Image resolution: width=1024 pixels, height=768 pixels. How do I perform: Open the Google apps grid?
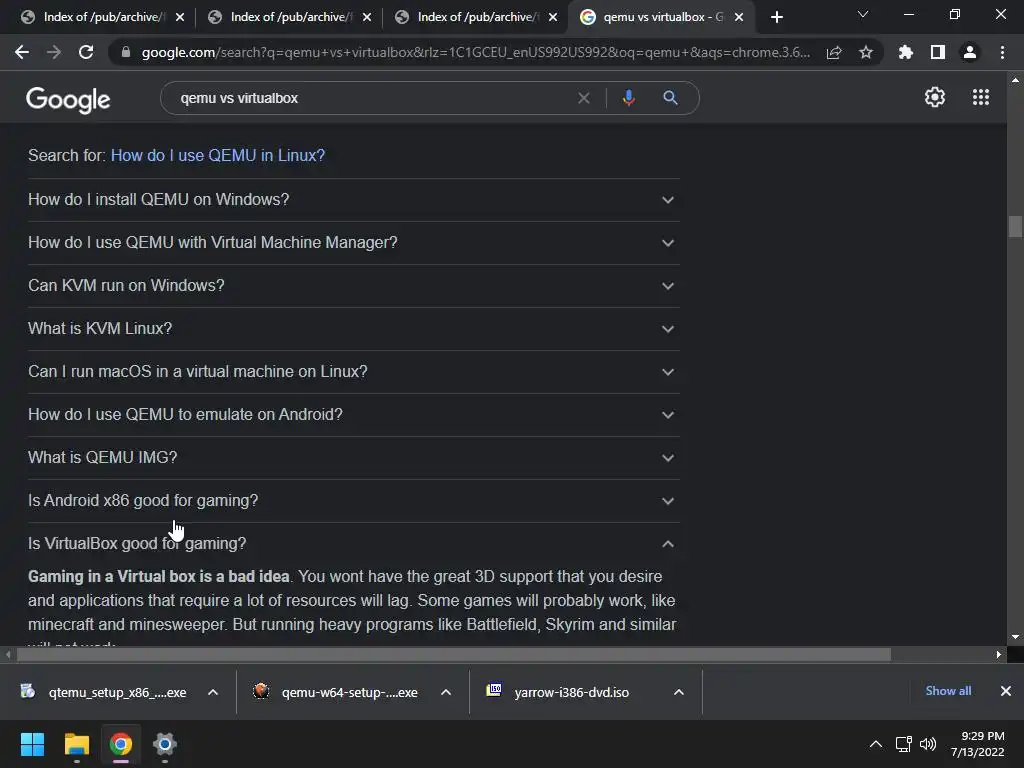(x=981, y=97)
